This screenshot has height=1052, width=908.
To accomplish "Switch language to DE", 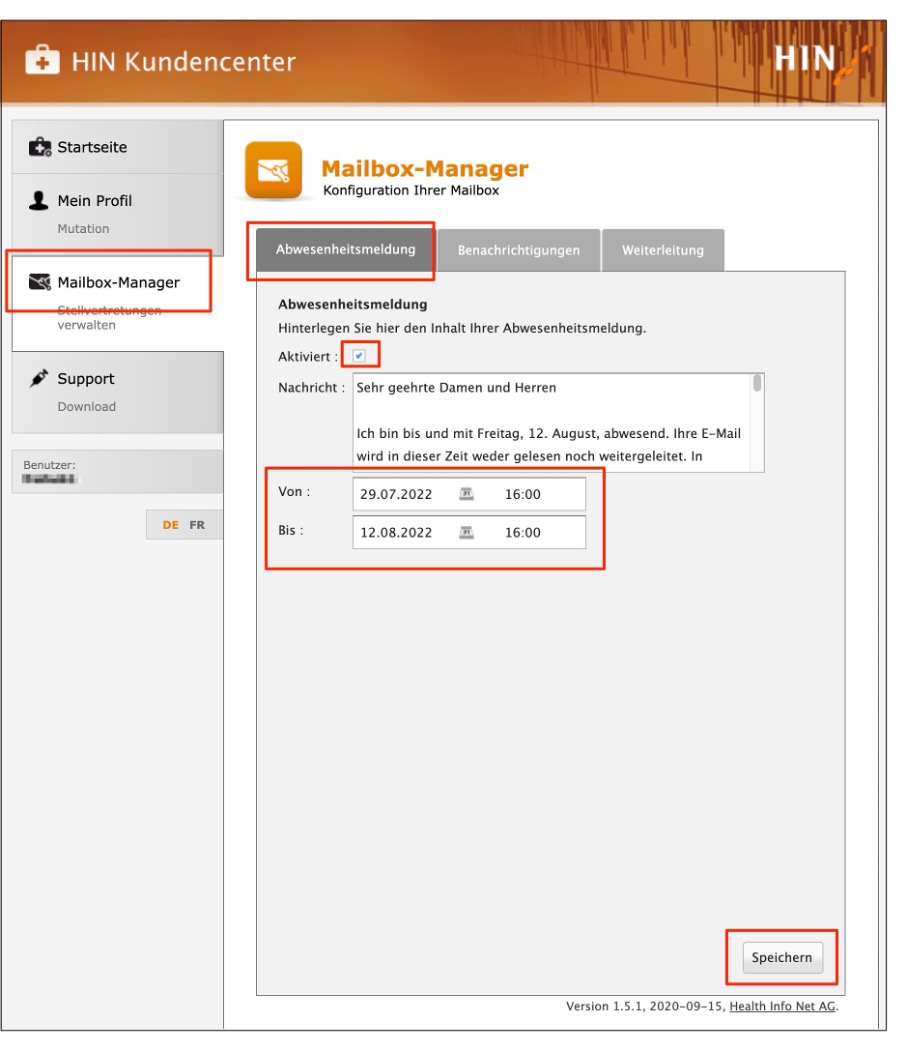I will pyautogui.click(x=170, y=525).
